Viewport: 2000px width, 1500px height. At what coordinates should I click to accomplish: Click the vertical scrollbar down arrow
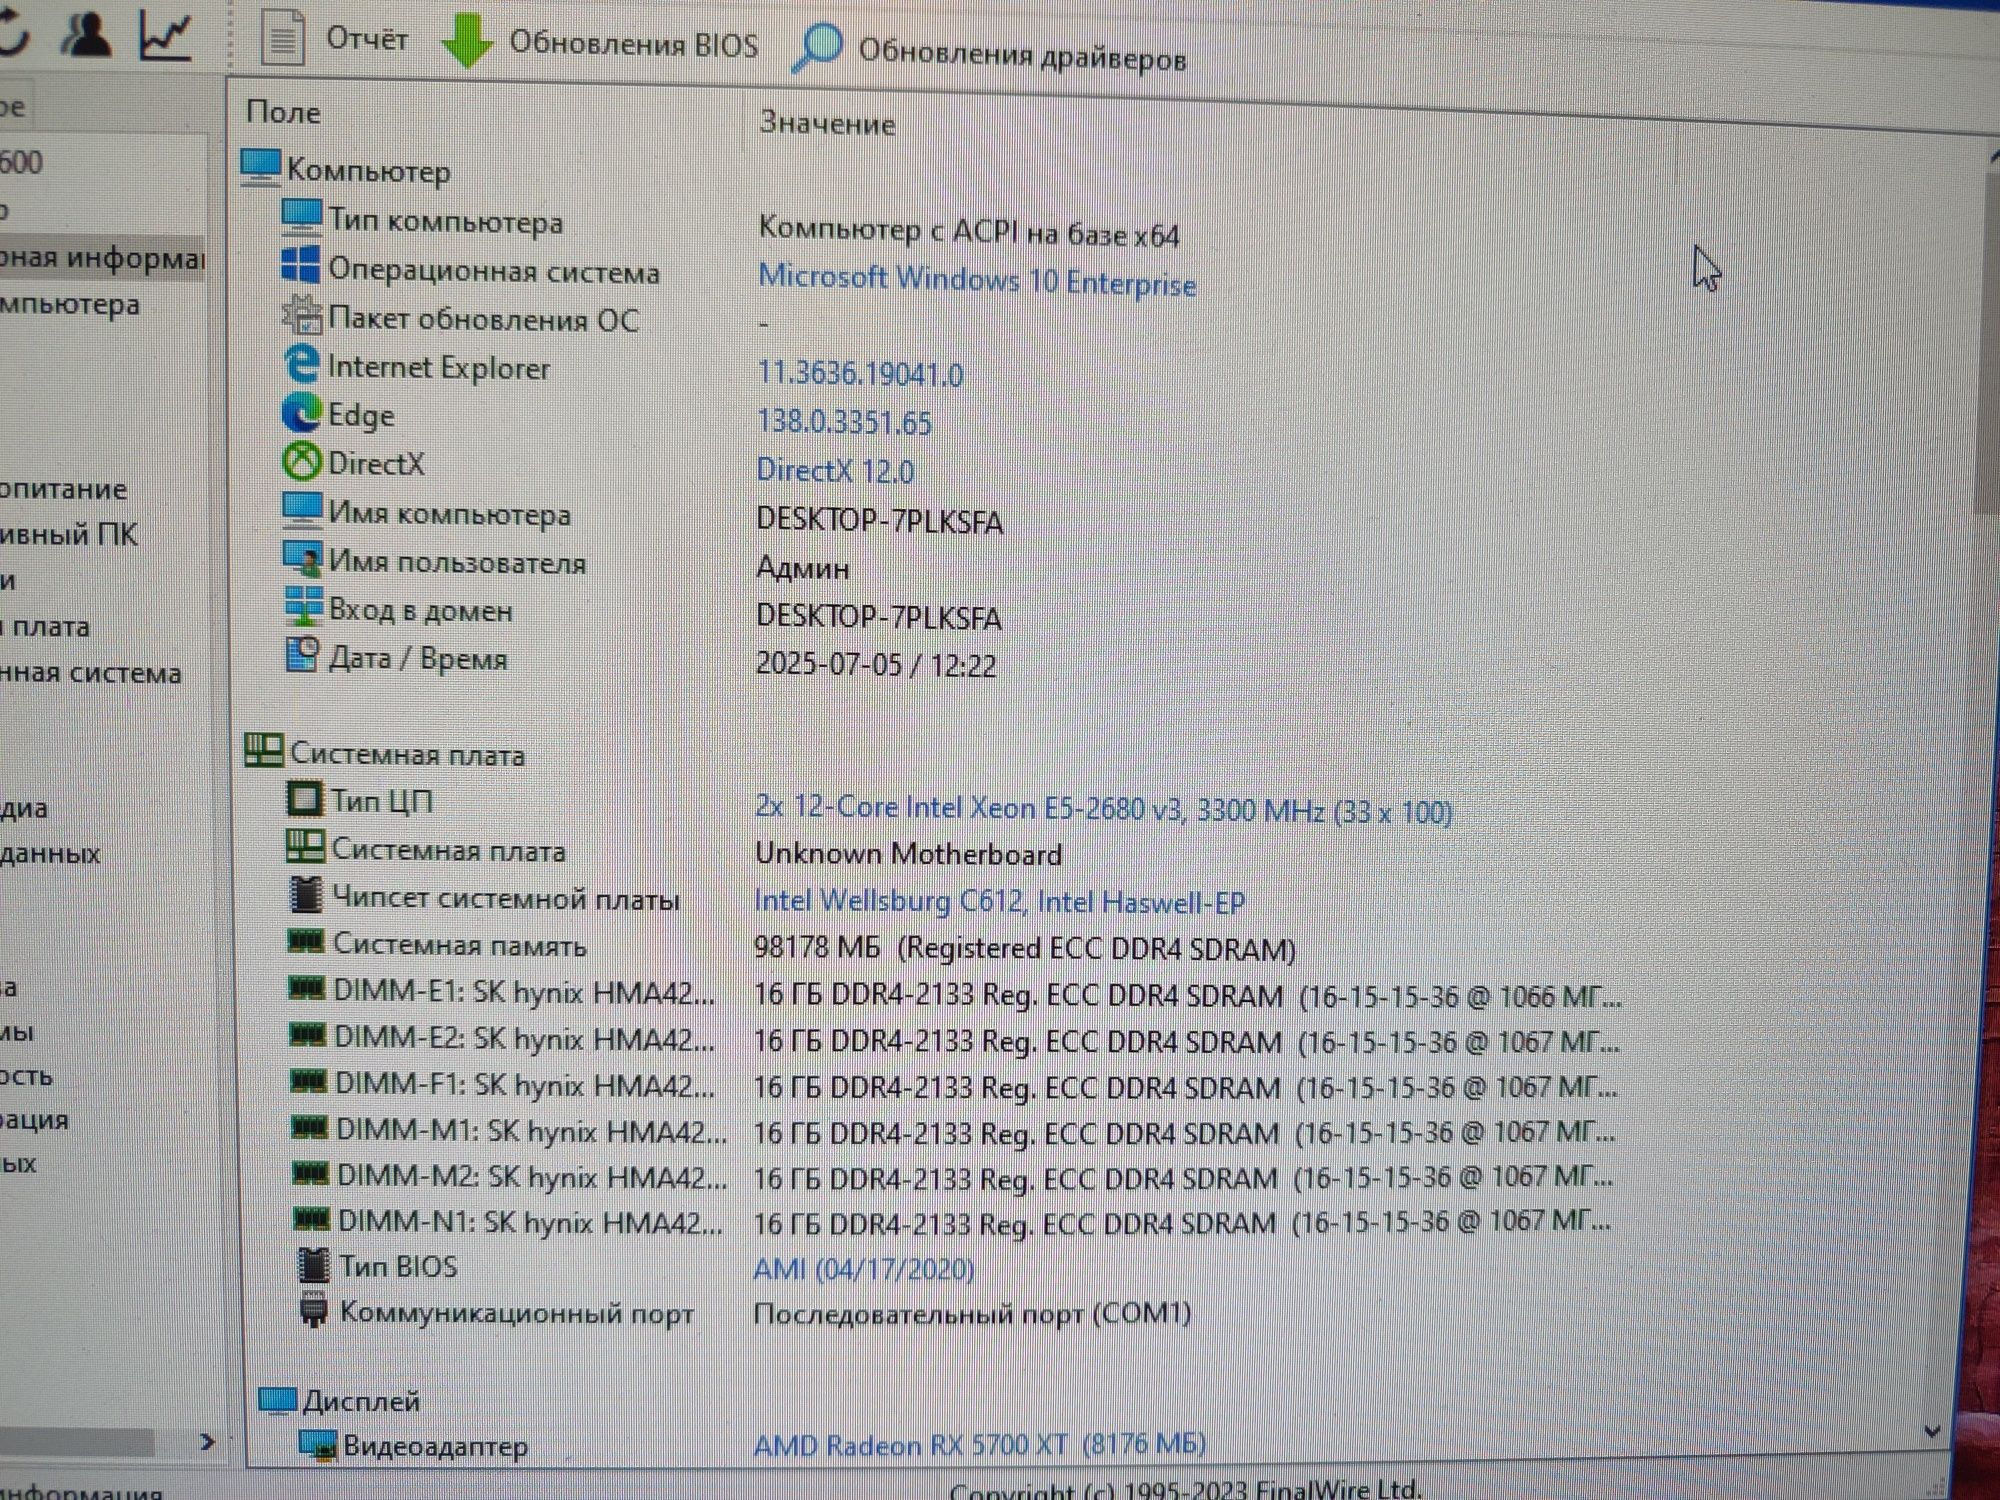pos(1932,1431)
